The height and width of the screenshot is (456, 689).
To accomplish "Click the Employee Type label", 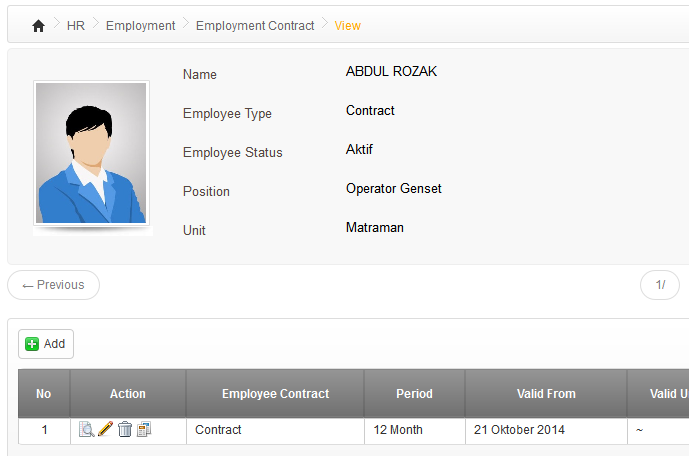I will tap(228, 114).
